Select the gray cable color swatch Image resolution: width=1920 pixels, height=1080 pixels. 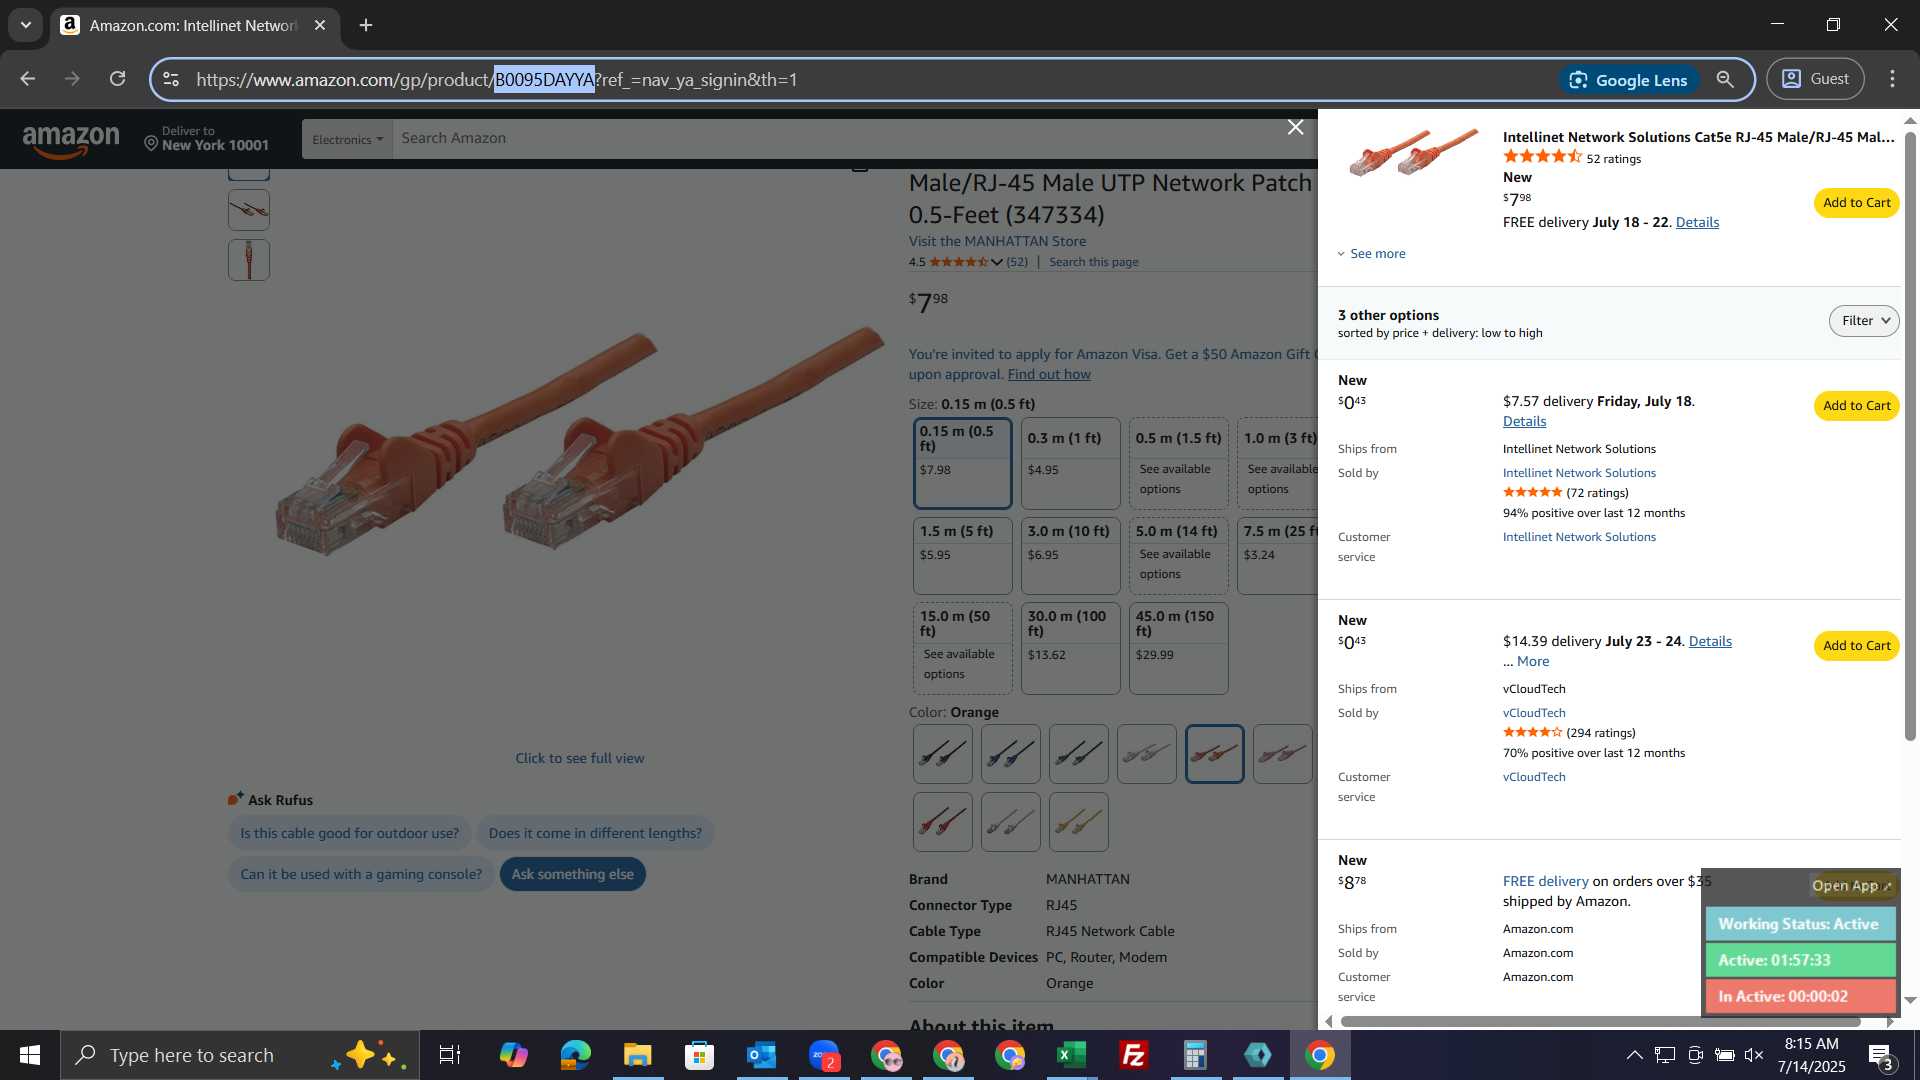[1146, 754]
